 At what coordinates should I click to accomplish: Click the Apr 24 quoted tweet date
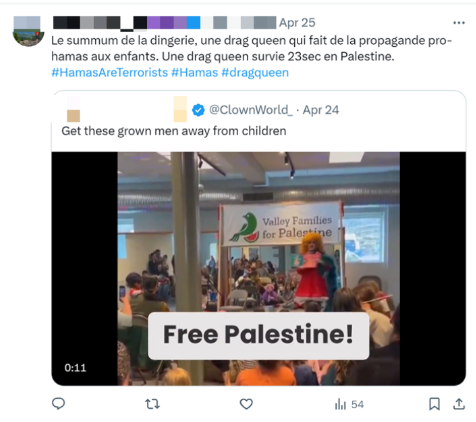tap(321, 110)
